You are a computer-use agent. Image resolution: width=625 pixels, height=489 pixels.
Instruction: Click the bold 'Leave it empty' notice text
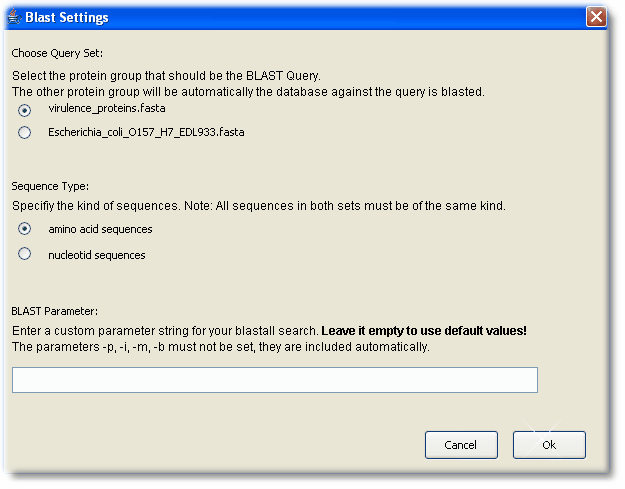coord(424,331)
